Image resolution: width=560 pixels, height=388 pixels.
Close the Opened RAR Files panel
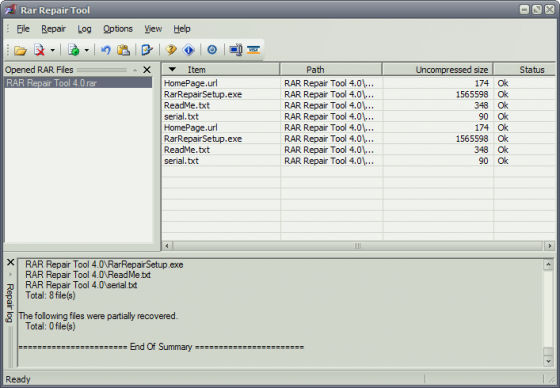pos(147,70)
